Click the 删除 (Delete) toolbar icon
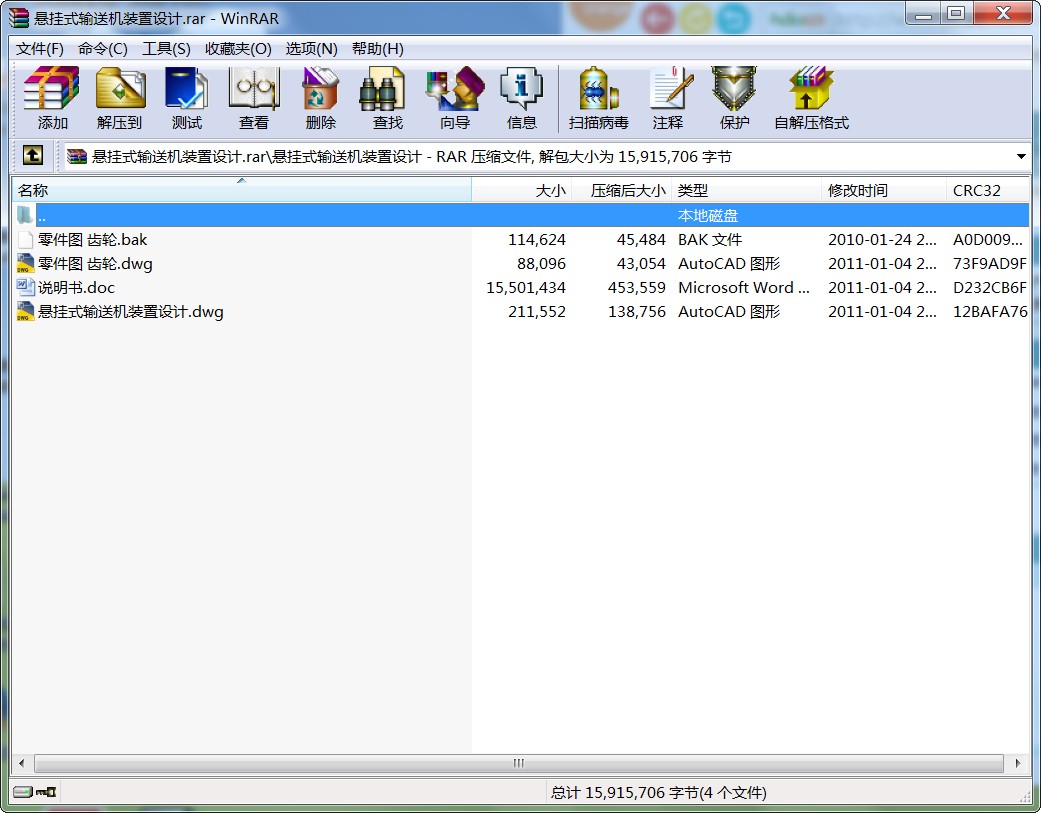The width and height of the screenshot is (1041, 813). click(x=321, y=88)
